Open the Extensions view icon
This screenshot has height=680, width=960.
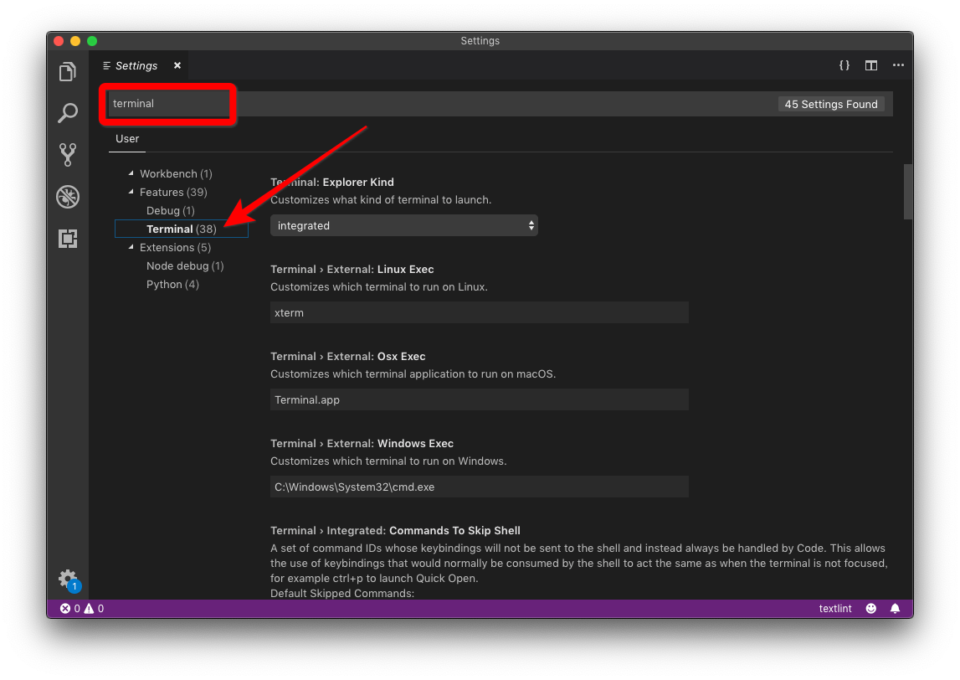67,239
